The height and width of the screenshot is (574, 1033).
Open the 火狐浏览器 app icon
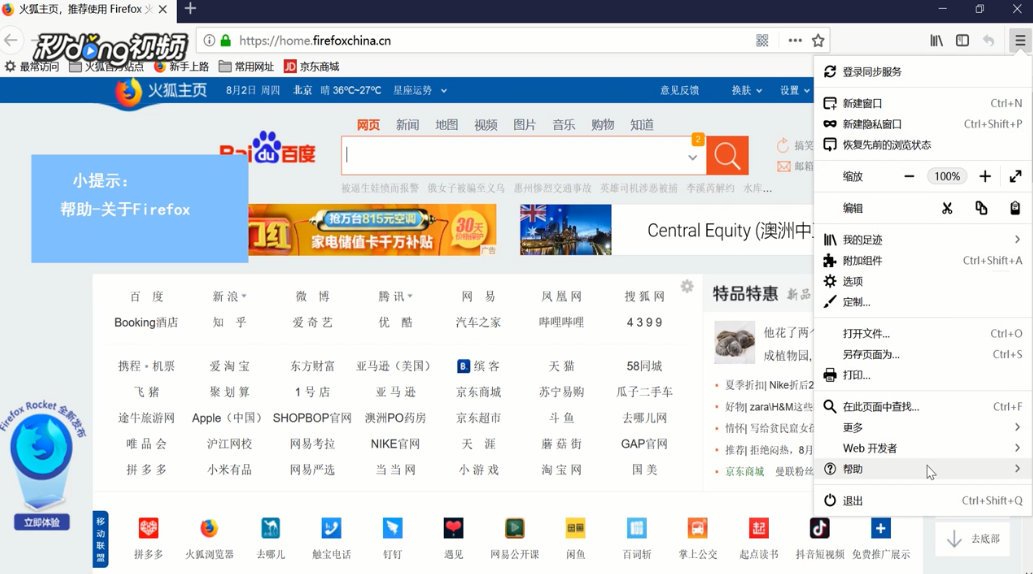click(x=209, y=529)
